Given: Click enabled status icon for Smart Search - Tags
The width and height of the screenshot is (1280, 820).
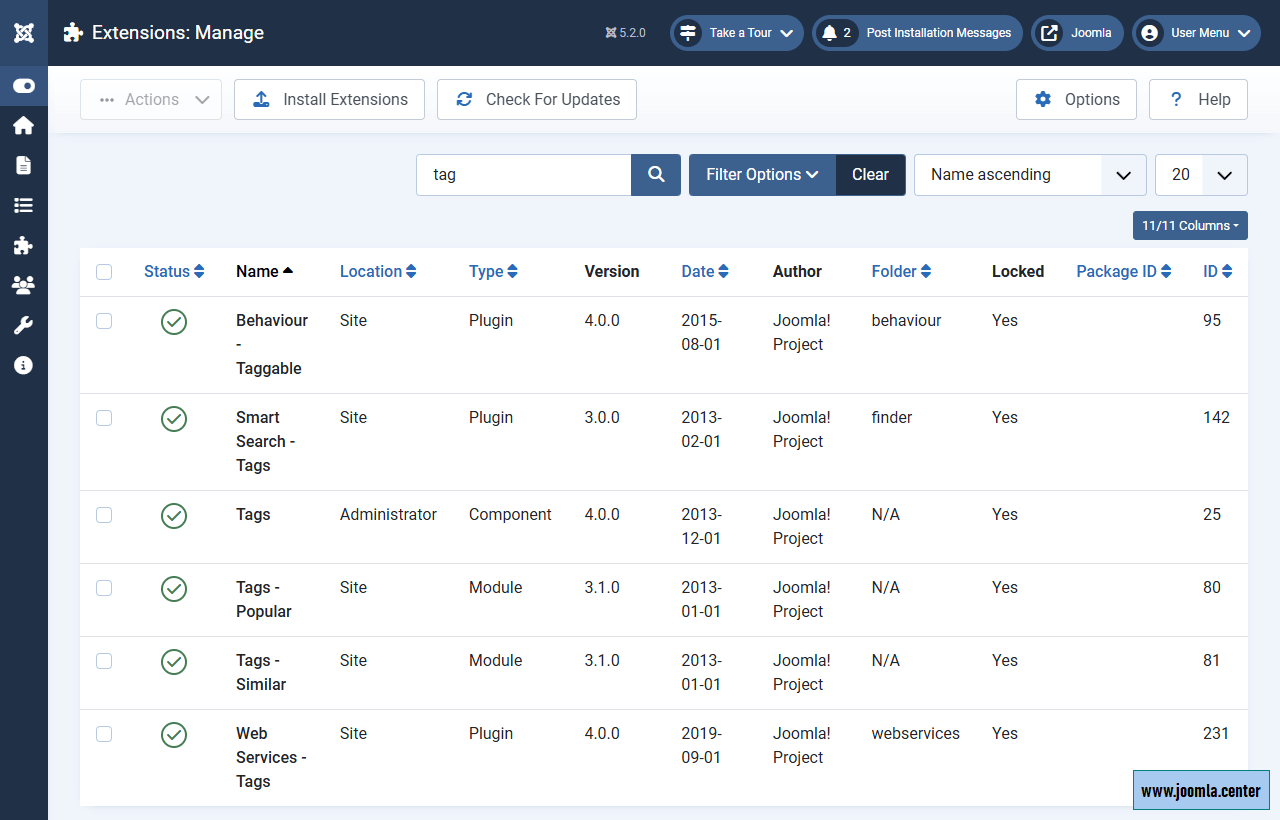Looking at the screenshot, I should pos(174,418).
